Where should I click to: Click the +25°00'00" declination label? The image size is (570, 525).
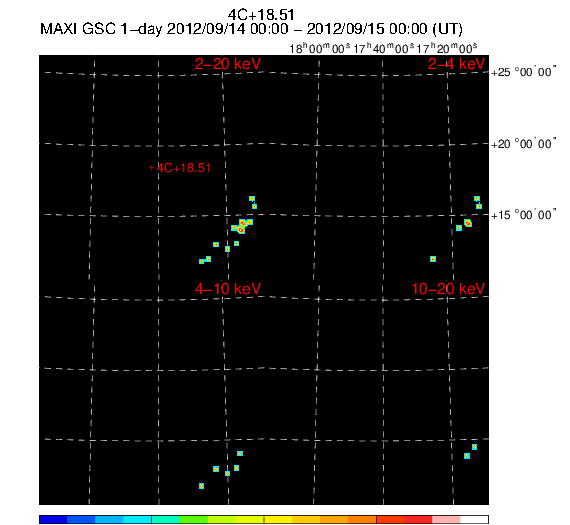(523, 72)
